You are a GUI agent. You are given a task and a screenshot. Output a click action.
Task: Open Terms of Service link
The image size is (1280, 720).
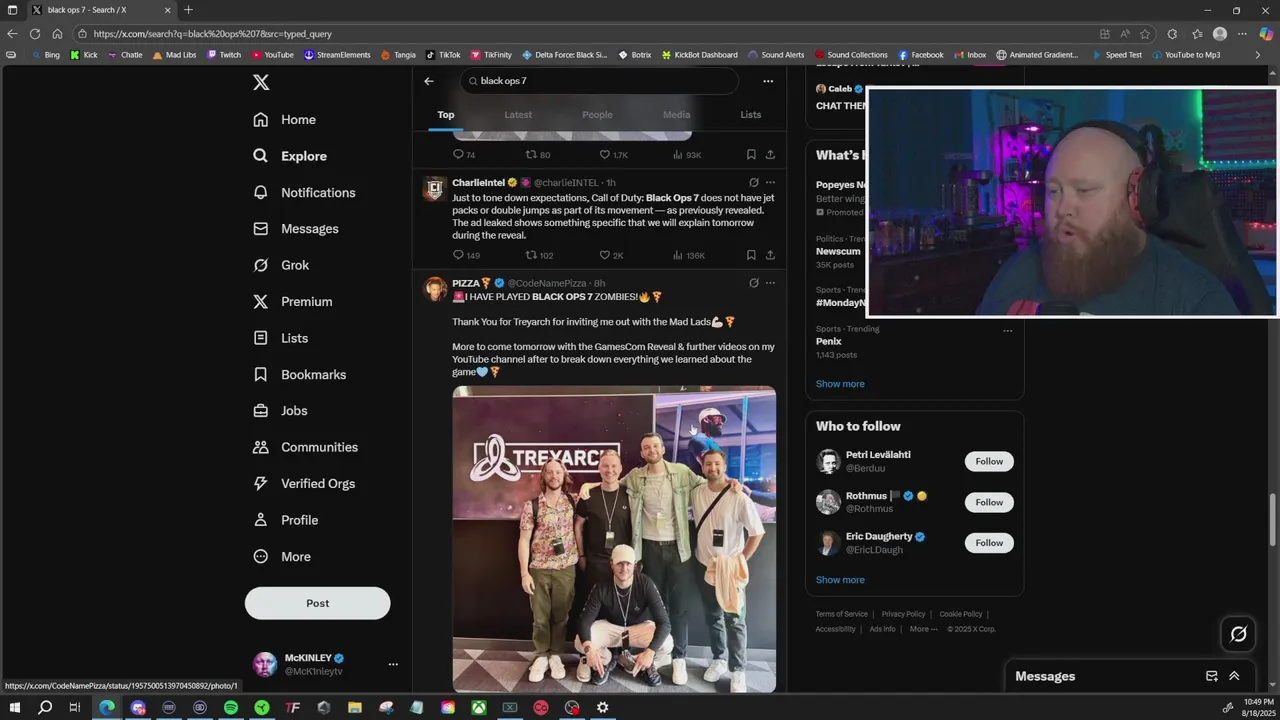[841, 614]
